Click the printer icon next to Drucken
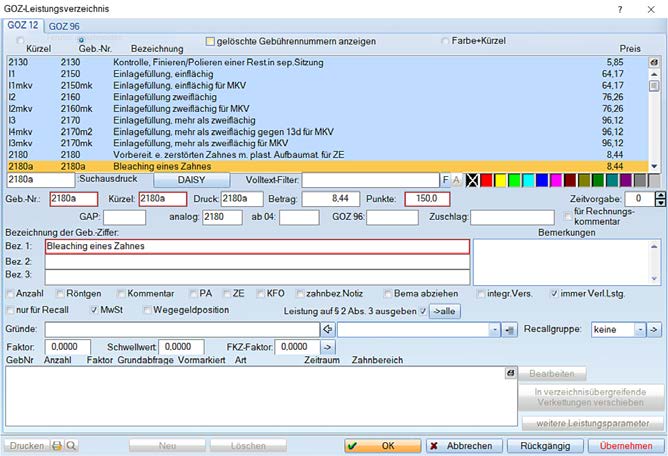The width and height of the screenshot is (668, 456). (x=57, y=445)
